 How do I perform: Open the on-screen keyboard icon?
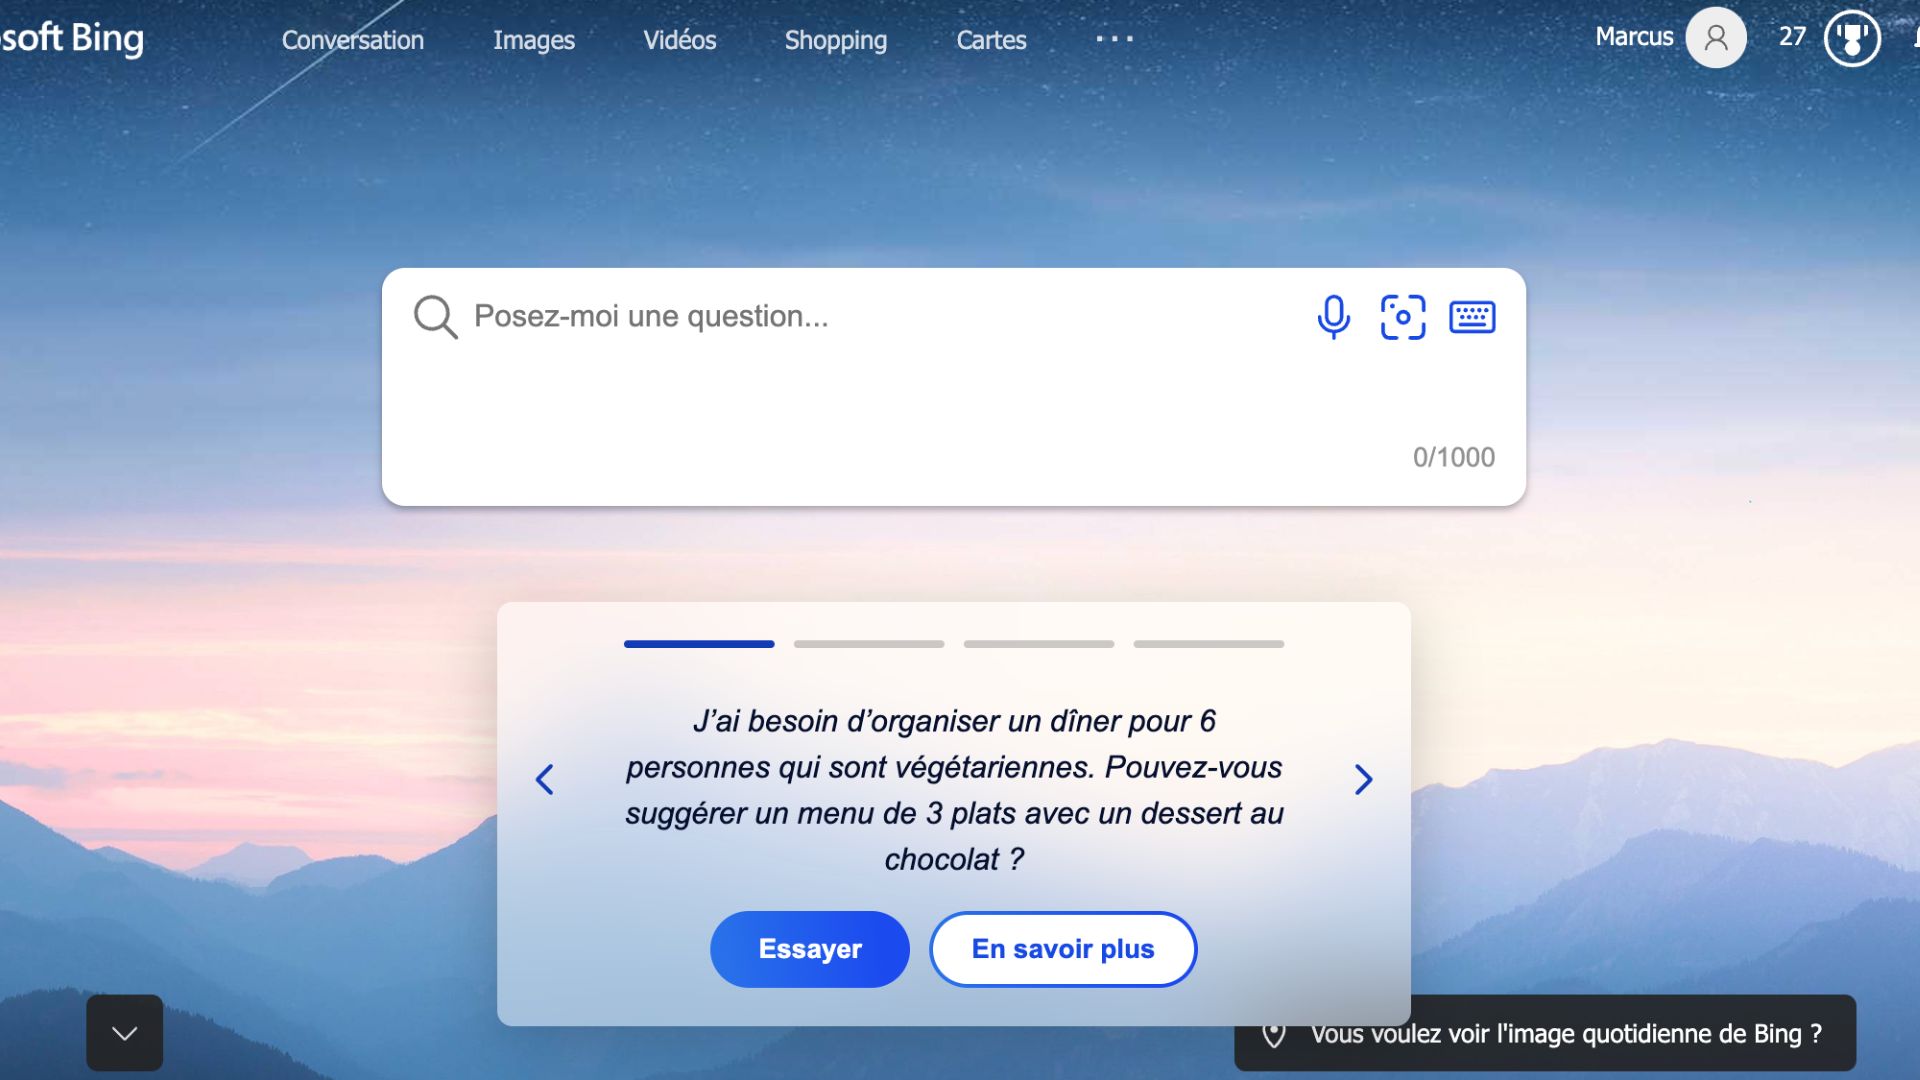(1472, 317)
